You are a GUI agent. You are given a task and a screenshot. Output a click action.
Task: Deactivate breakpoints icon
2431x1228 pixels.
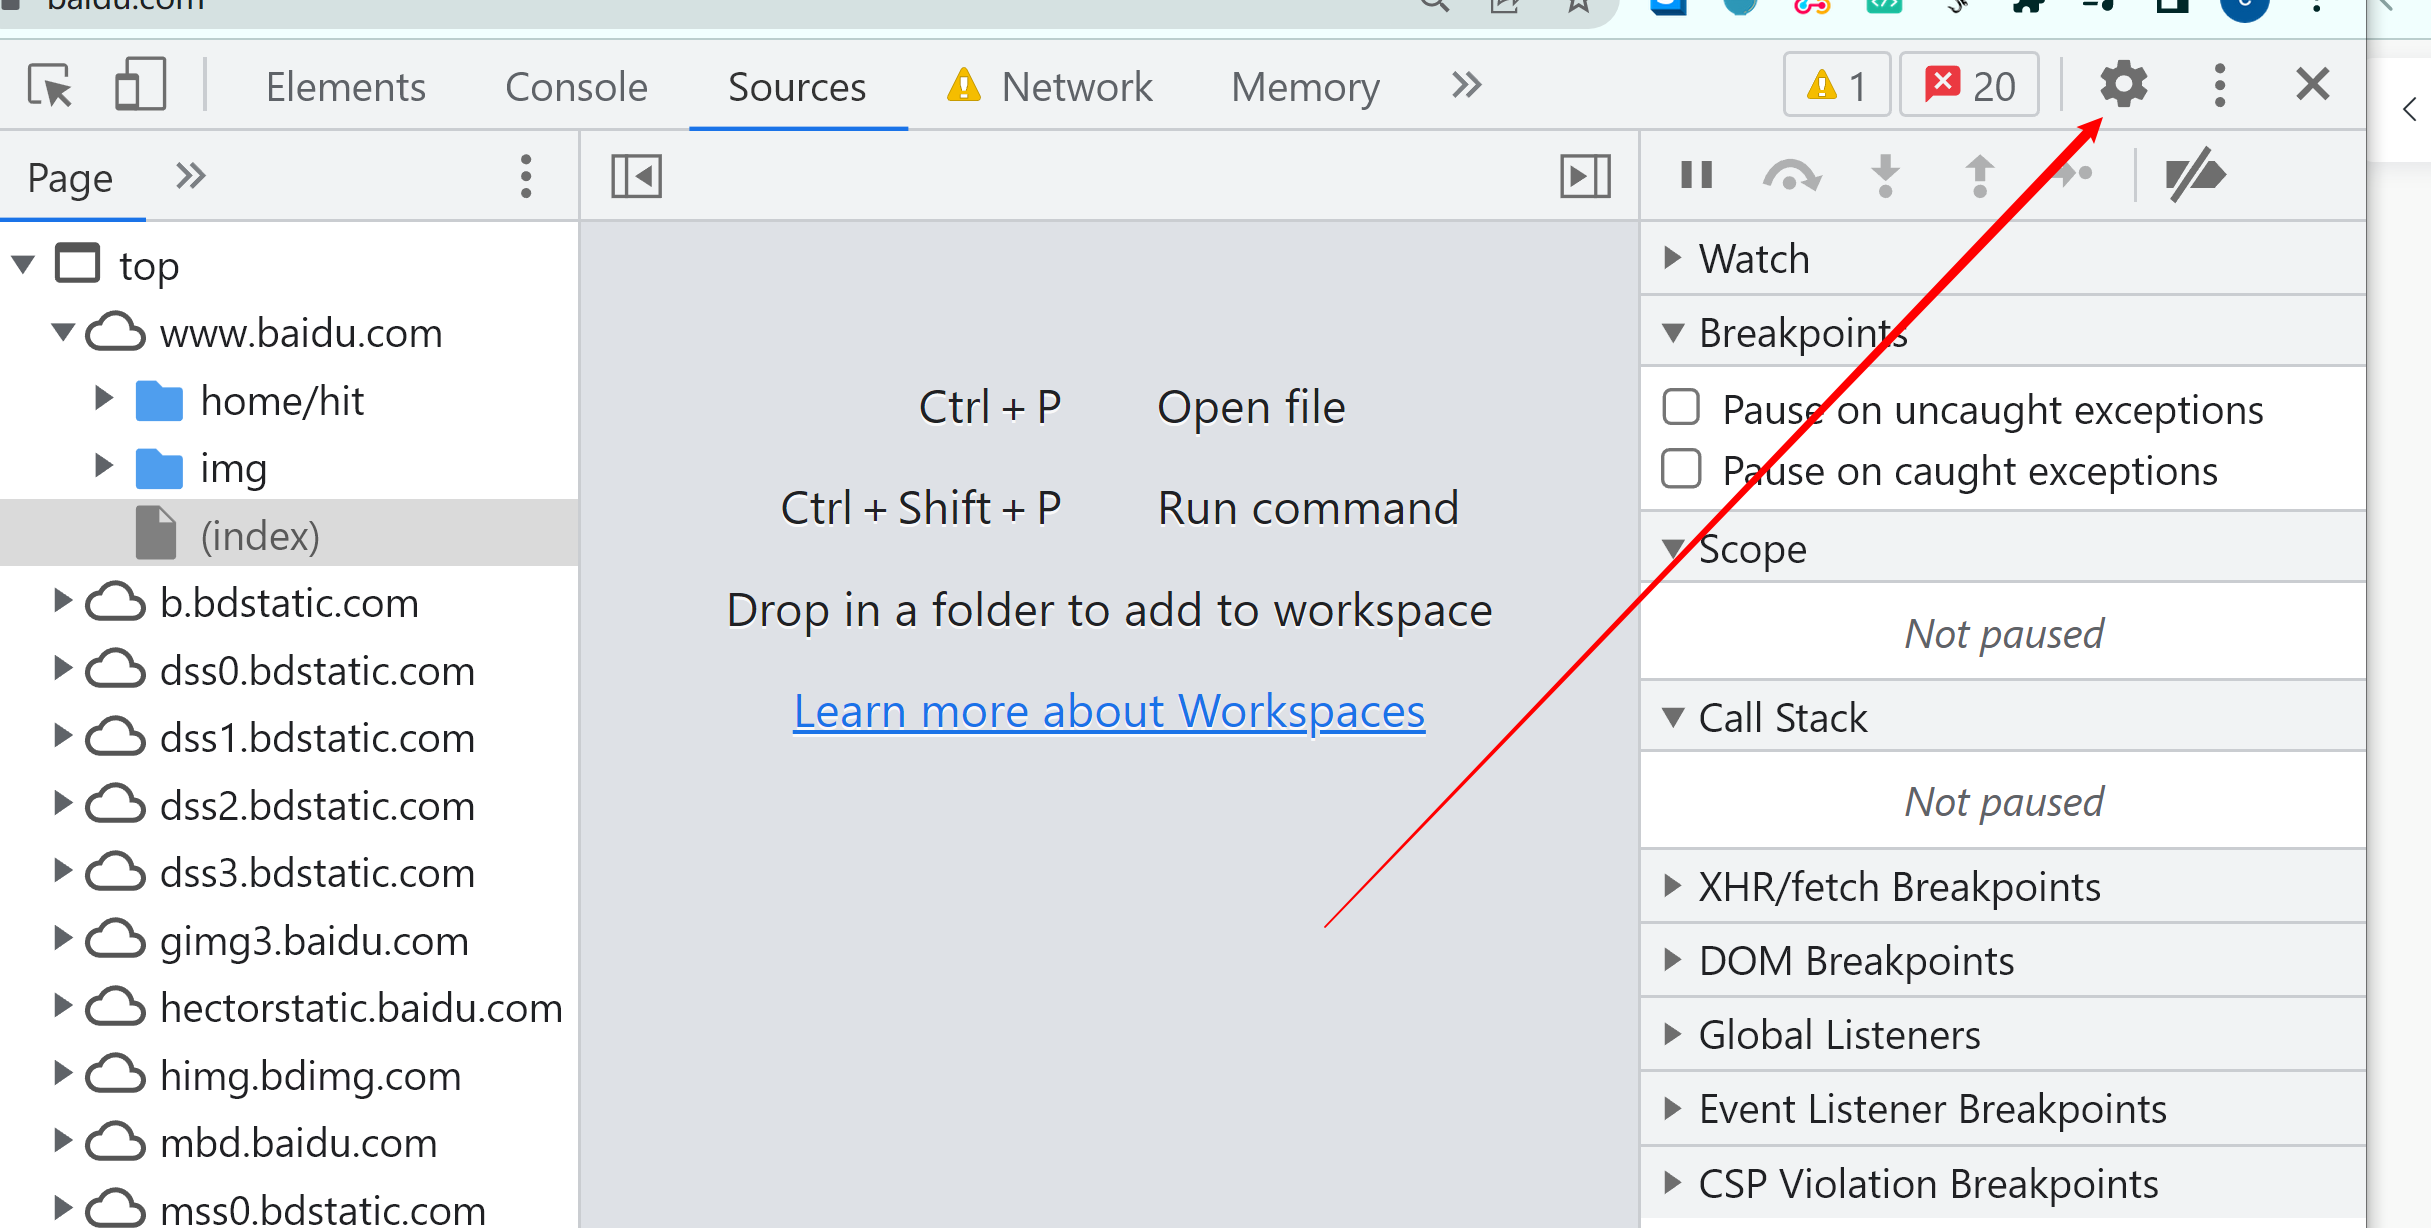pos(2195,175)
